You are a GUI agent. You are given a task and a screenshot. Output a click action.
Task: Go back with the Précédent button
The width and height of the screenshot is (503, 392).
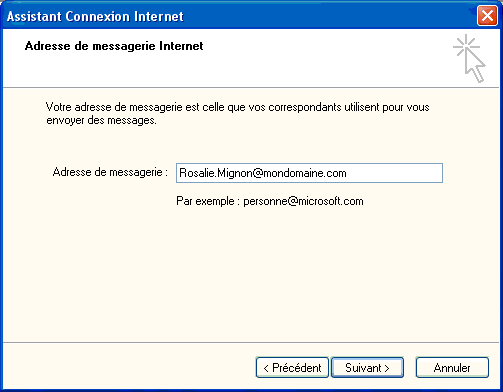point(292,368)
